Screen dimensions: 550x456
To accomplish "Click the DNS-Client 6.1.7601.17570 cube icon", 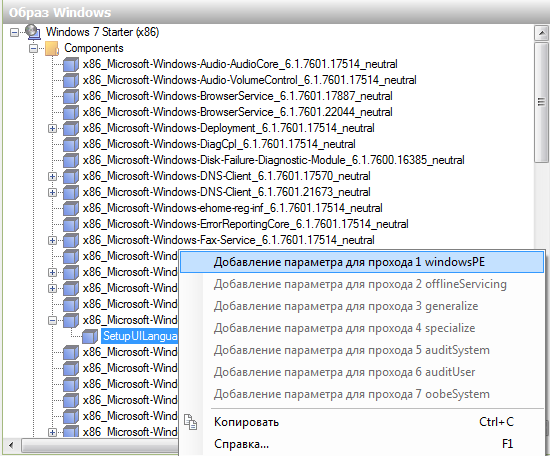I will (71, 176).
